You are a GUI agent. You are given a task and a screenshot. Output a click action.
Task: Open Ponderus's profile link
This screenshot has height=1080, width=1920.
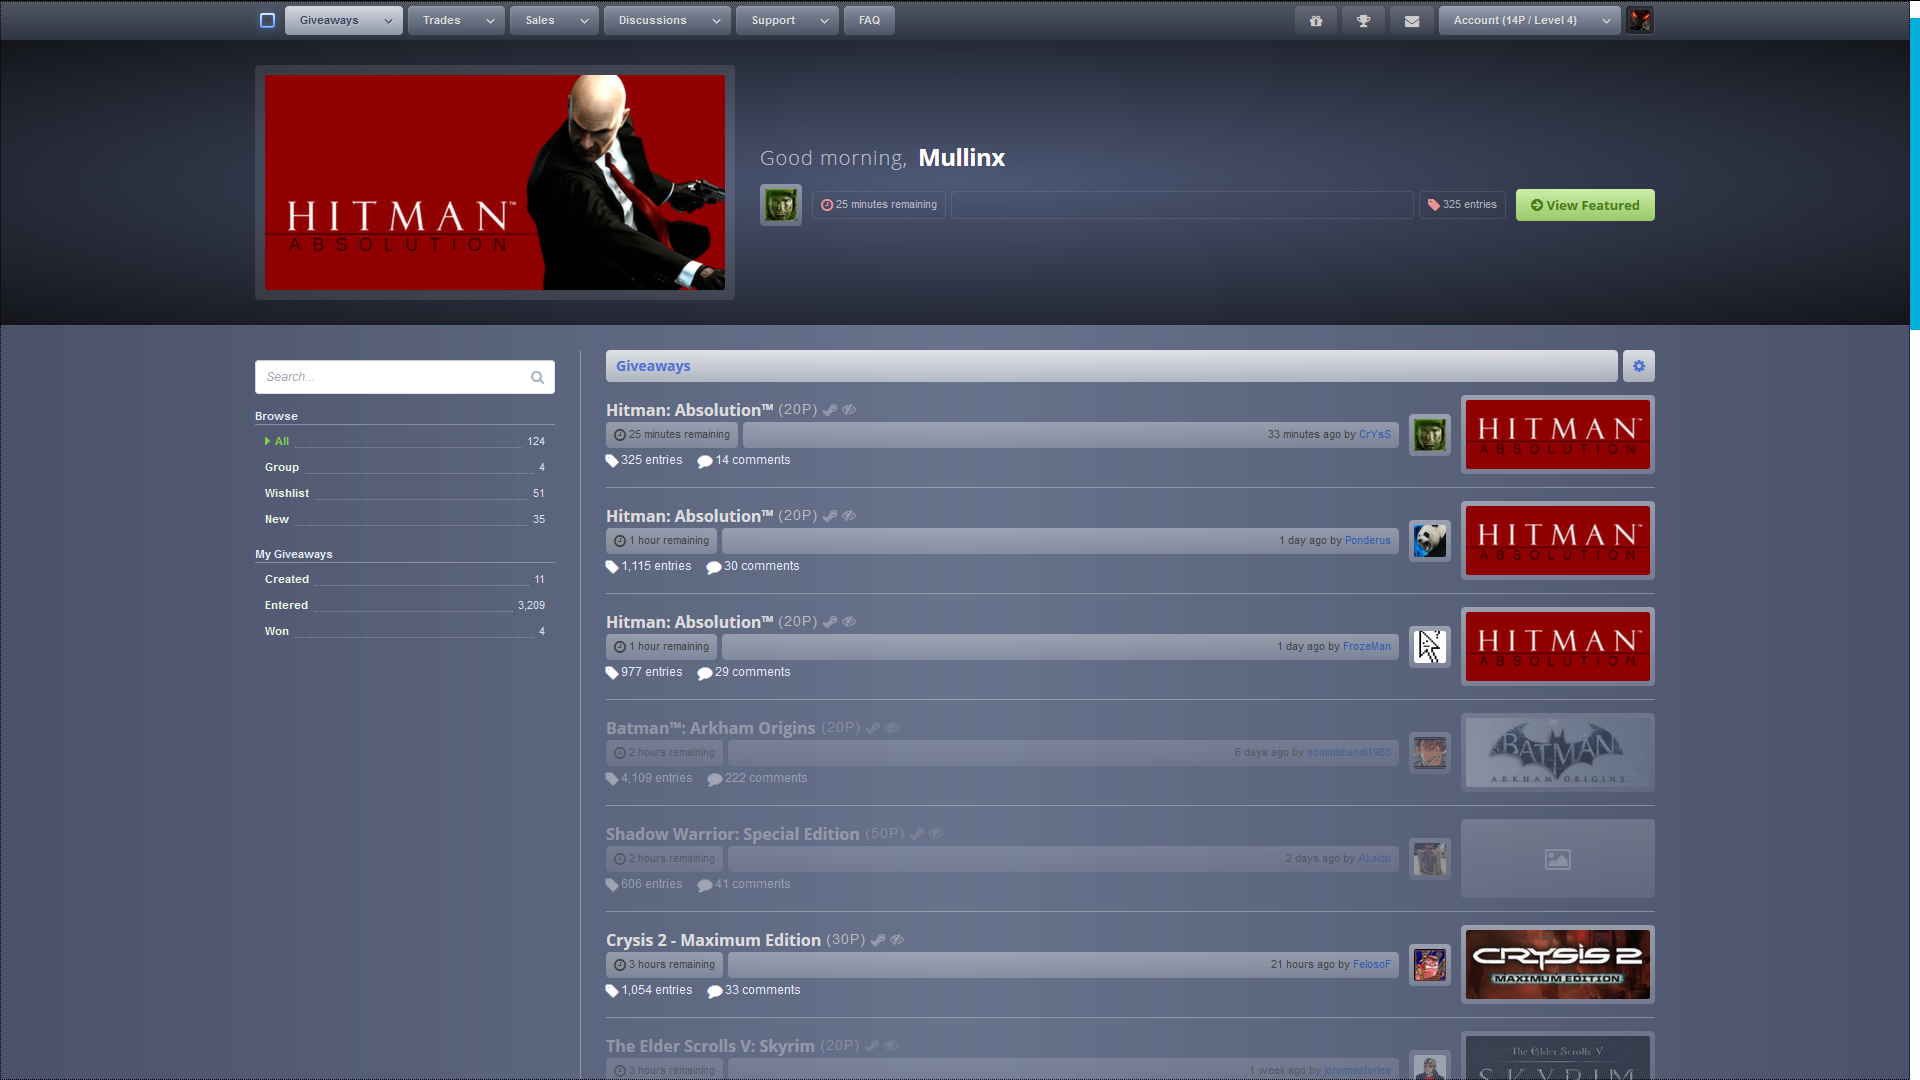click(1367, 540)
